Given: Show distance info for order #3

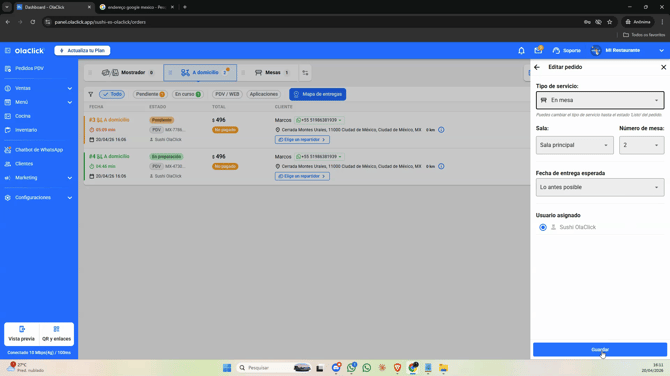Looking at the screenshot, I should pos(441,130).
